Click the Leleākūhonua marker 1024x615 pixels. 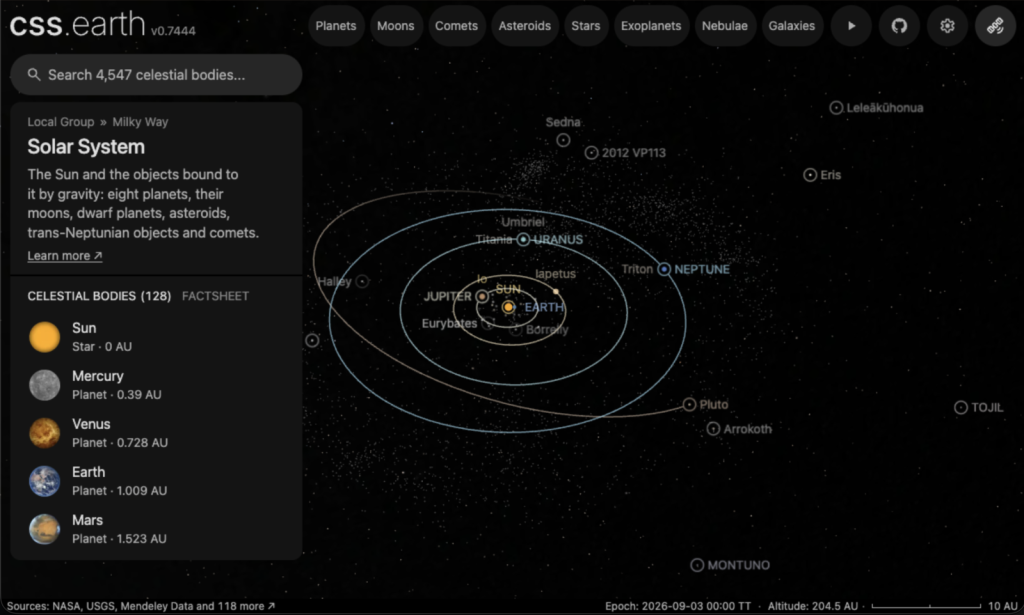pos(836,108)
